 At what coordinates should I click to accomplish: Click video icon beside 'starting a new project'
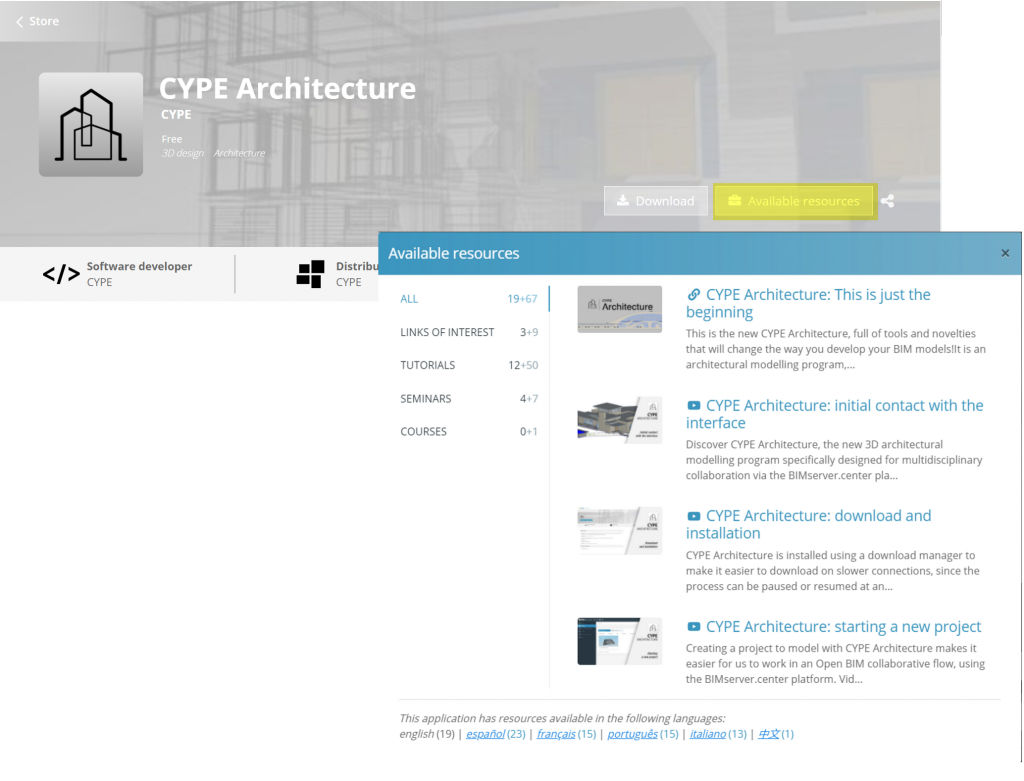[x=694, y=626]
